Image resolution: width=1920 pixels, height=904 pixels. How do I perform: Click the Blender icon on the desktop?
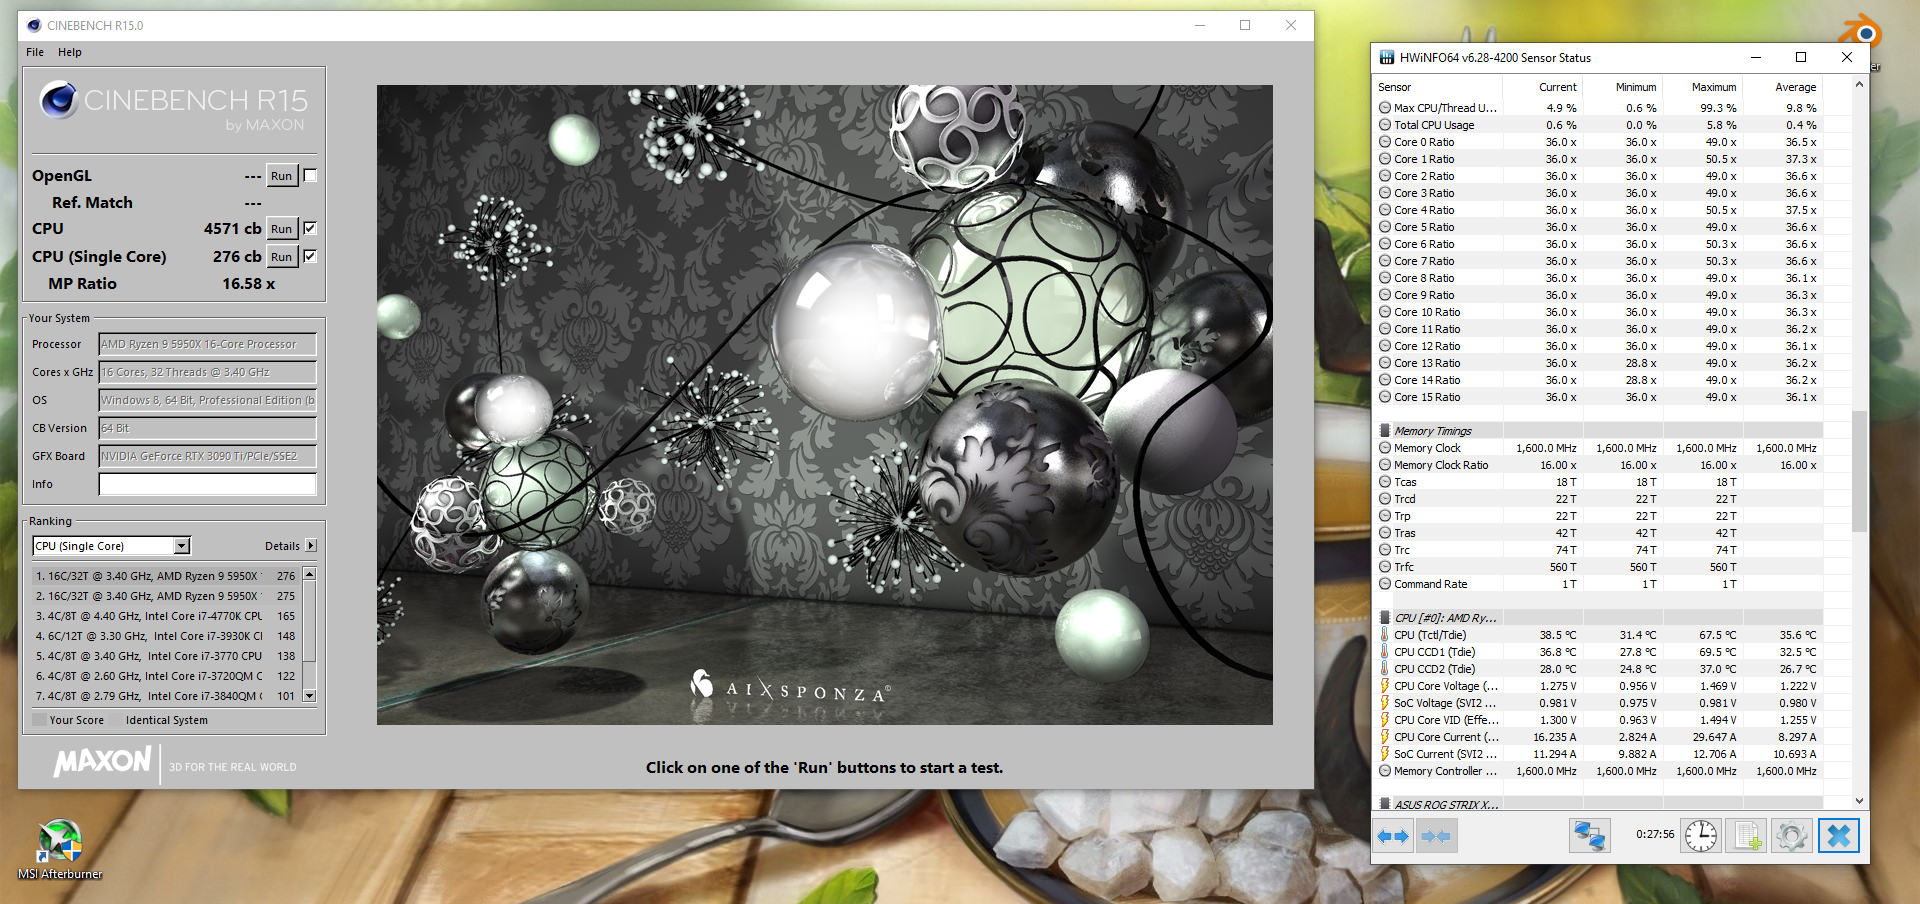pyautogui.click(x=1861, y=32)
